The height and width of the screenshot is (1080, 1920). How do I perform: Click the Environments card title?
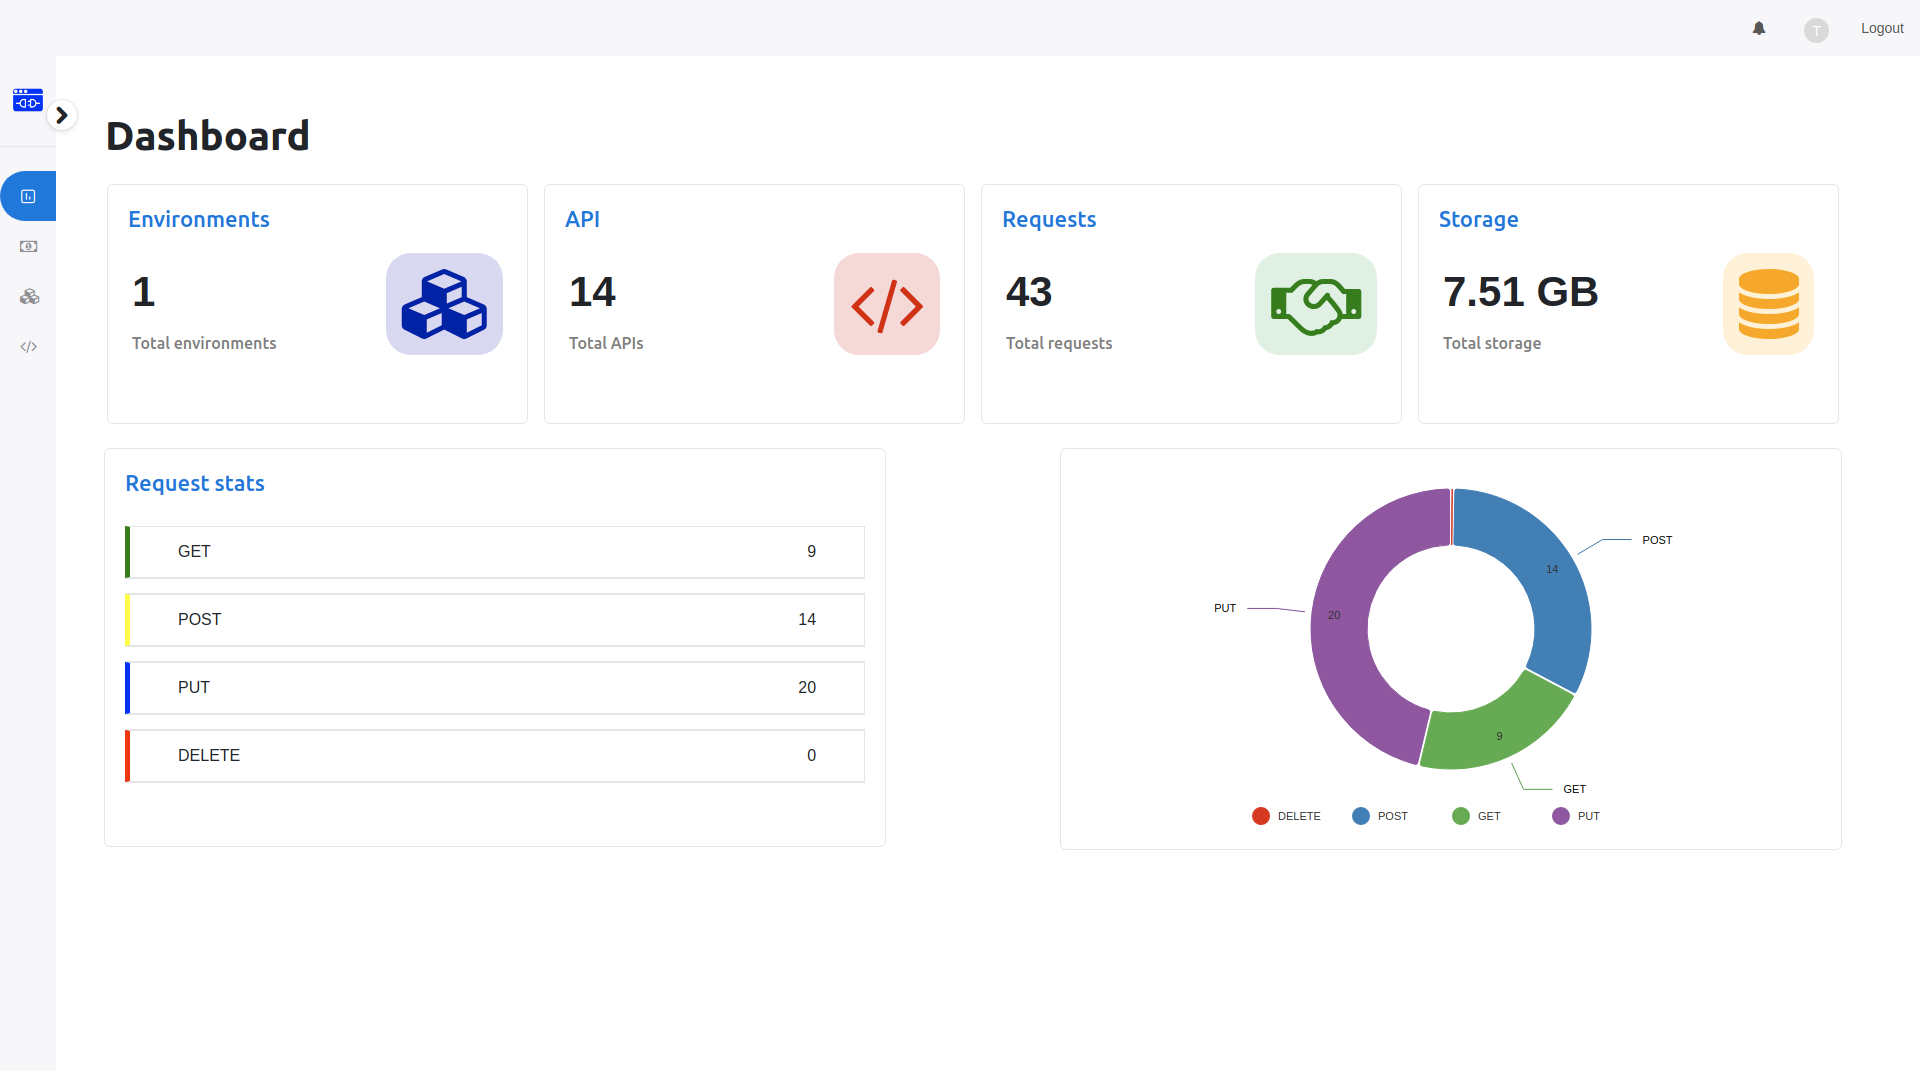199,219
